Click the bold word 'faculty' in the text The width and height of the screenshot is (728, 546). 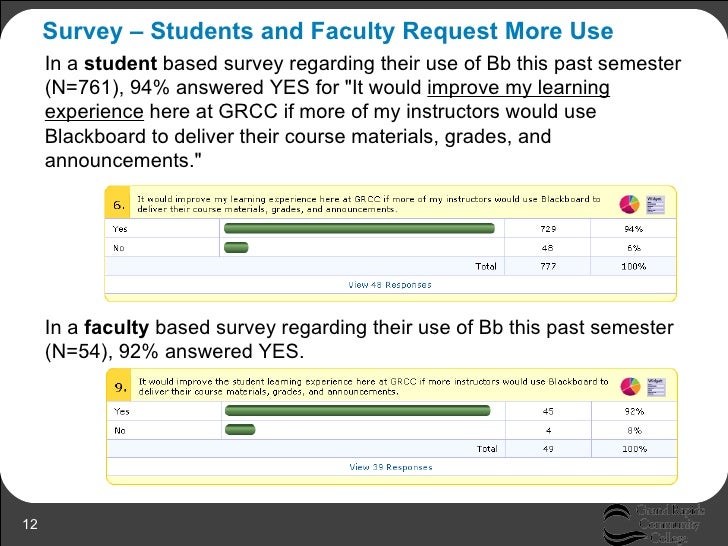[118, 328]
